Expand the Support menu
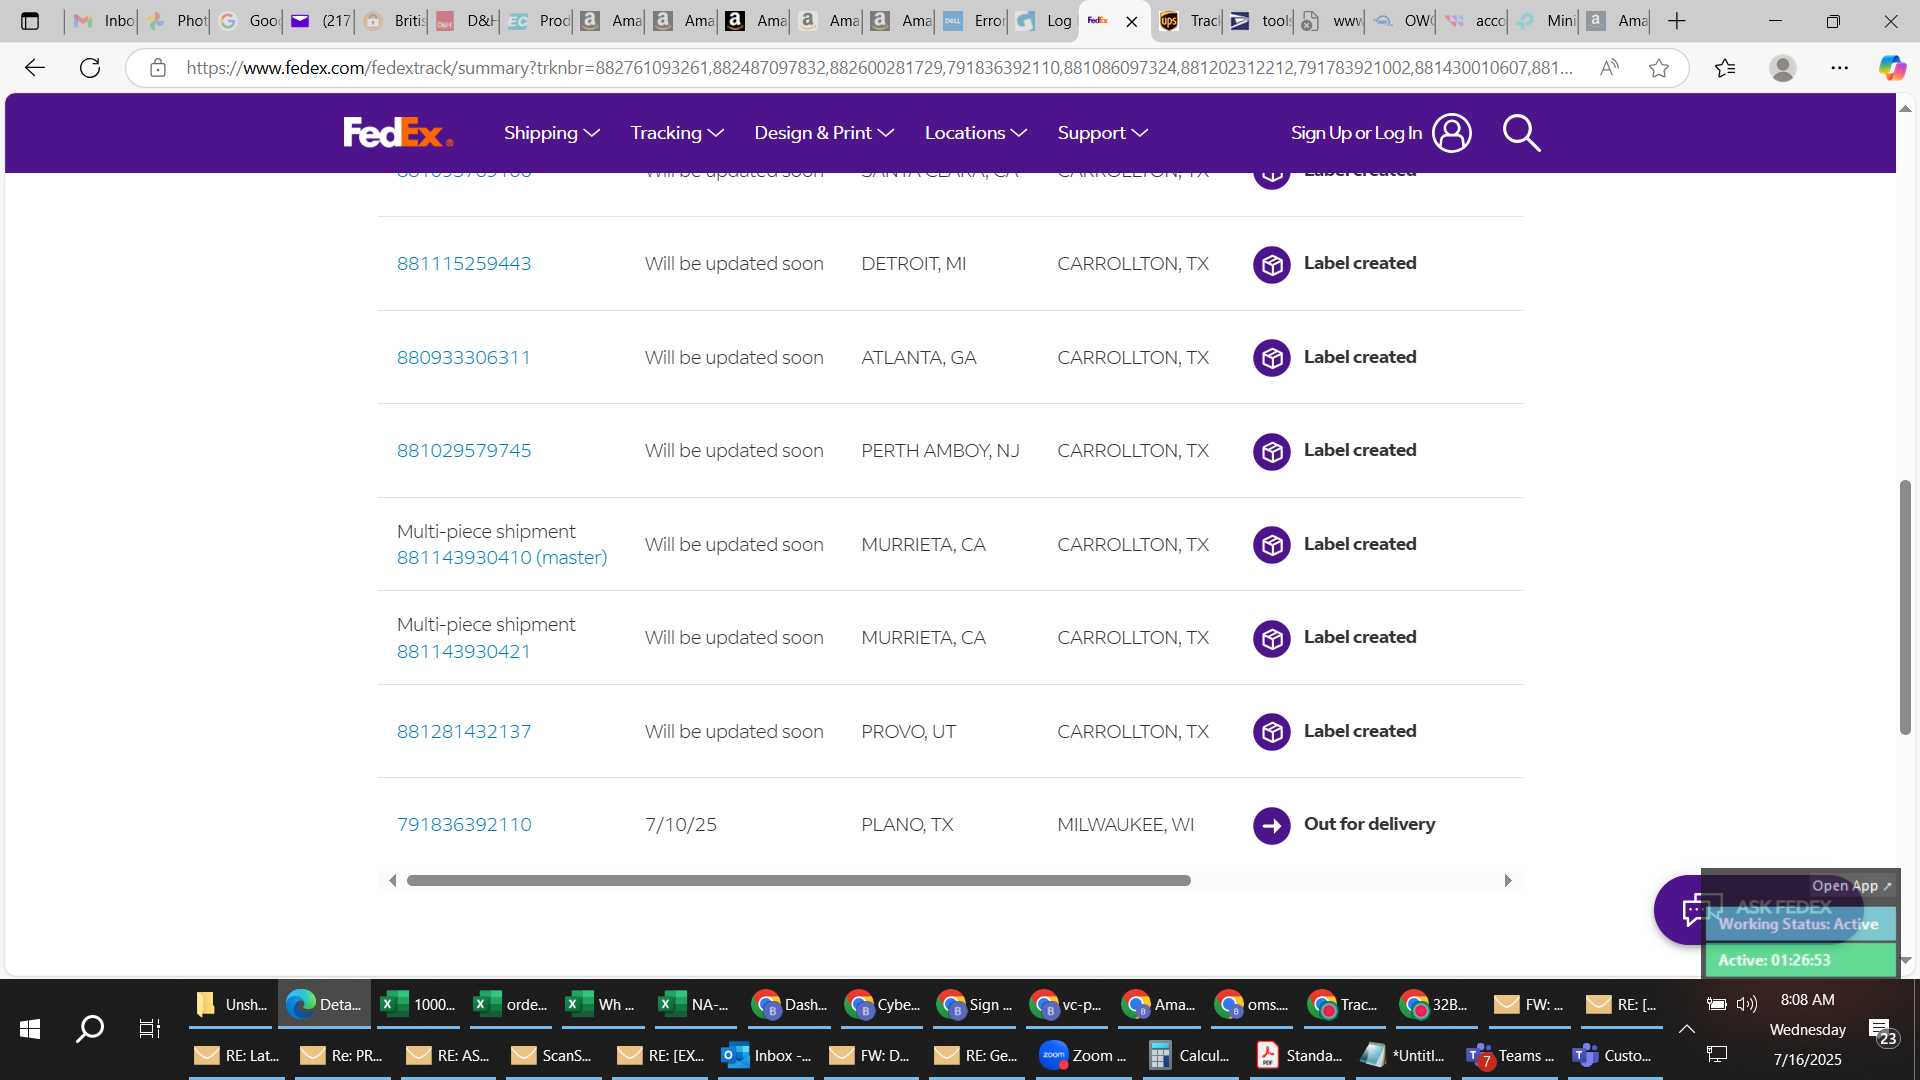Screen dimensions: 1920x1080 tap(1103, 133)
